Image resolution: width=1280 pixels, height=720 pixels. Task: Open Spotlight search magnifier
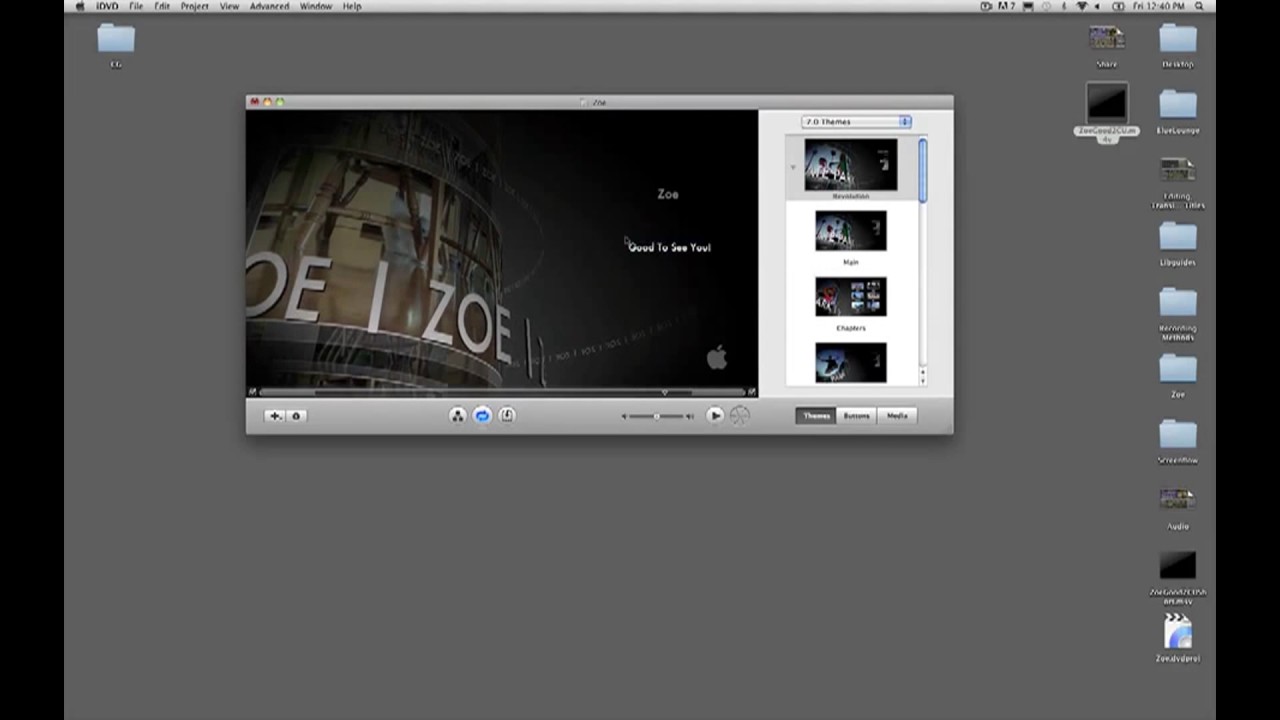coord(1199,6)
